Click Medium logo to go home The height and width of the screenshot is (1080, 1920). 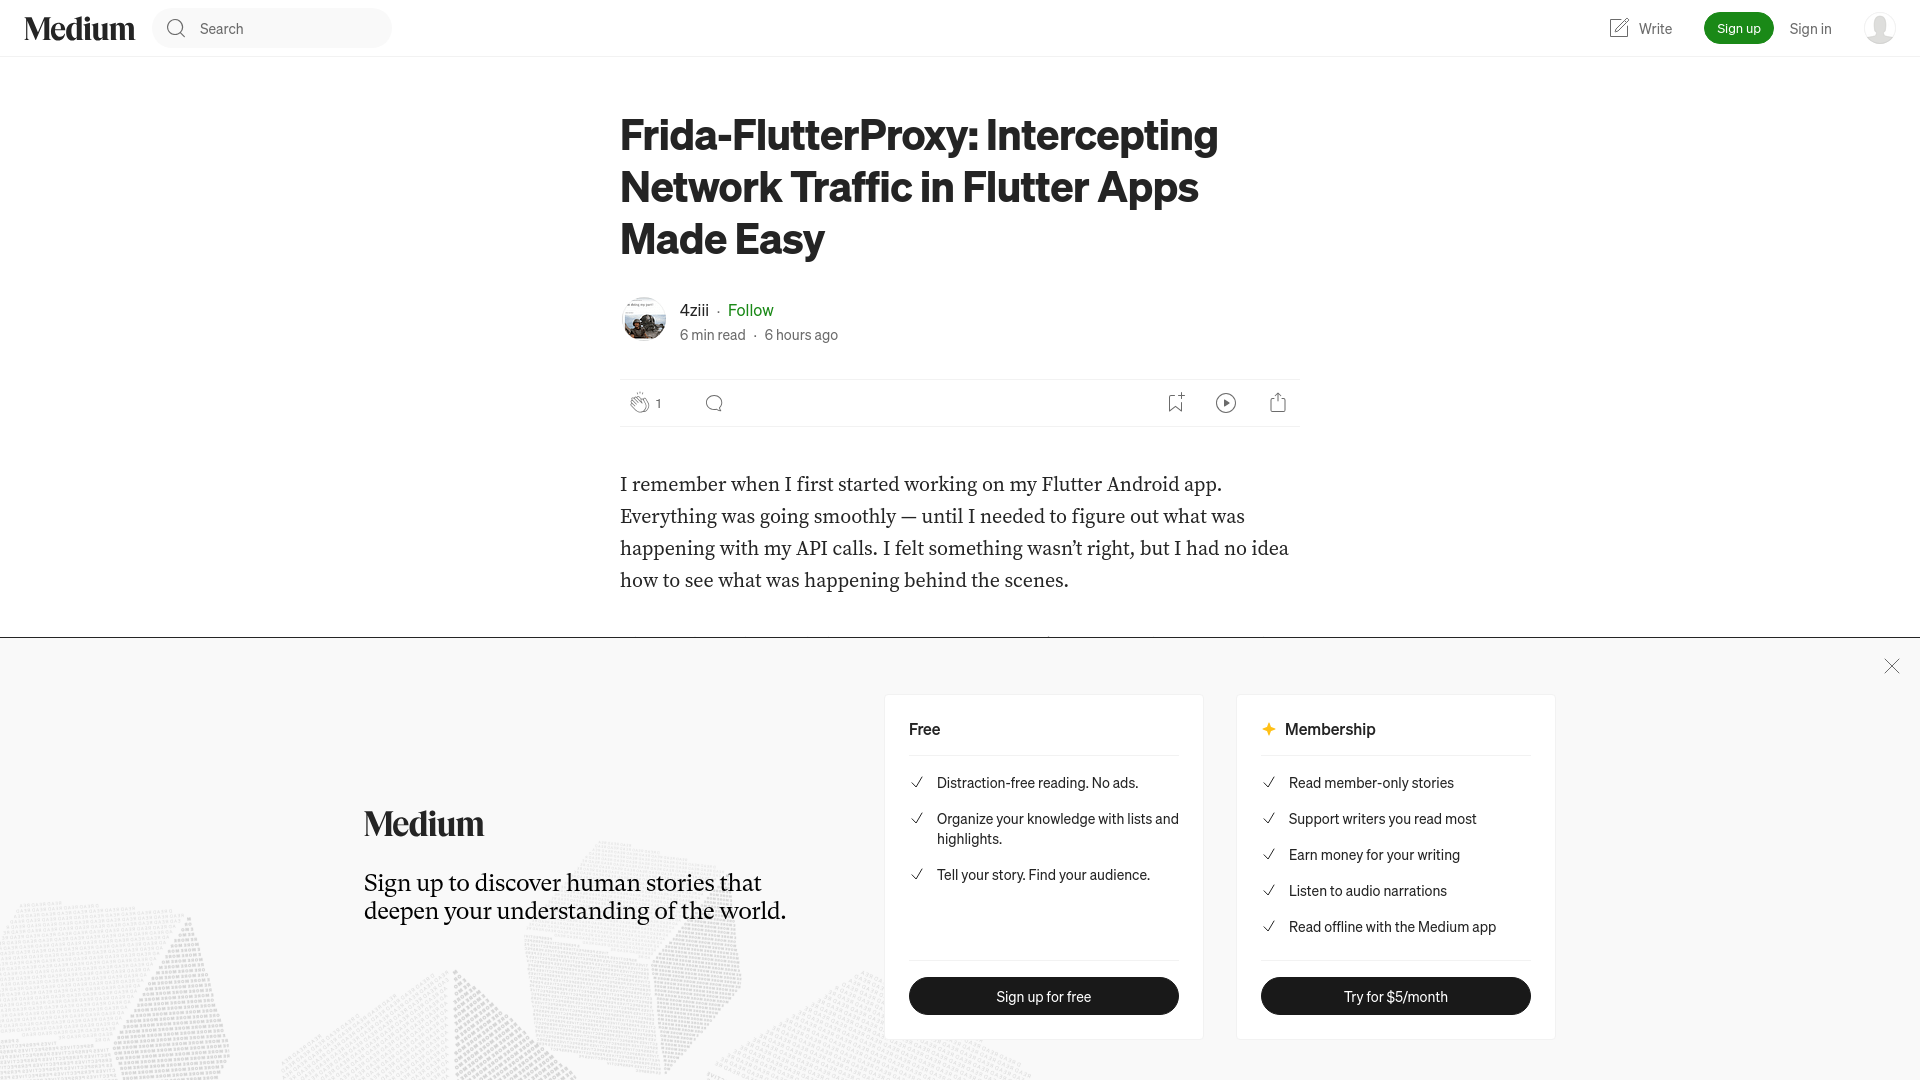[79, 28]
